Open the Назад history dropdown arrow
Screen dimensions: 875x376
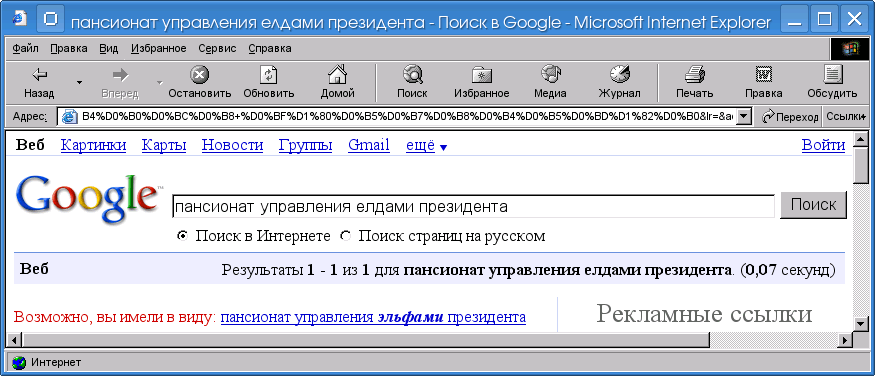[79, 83]
